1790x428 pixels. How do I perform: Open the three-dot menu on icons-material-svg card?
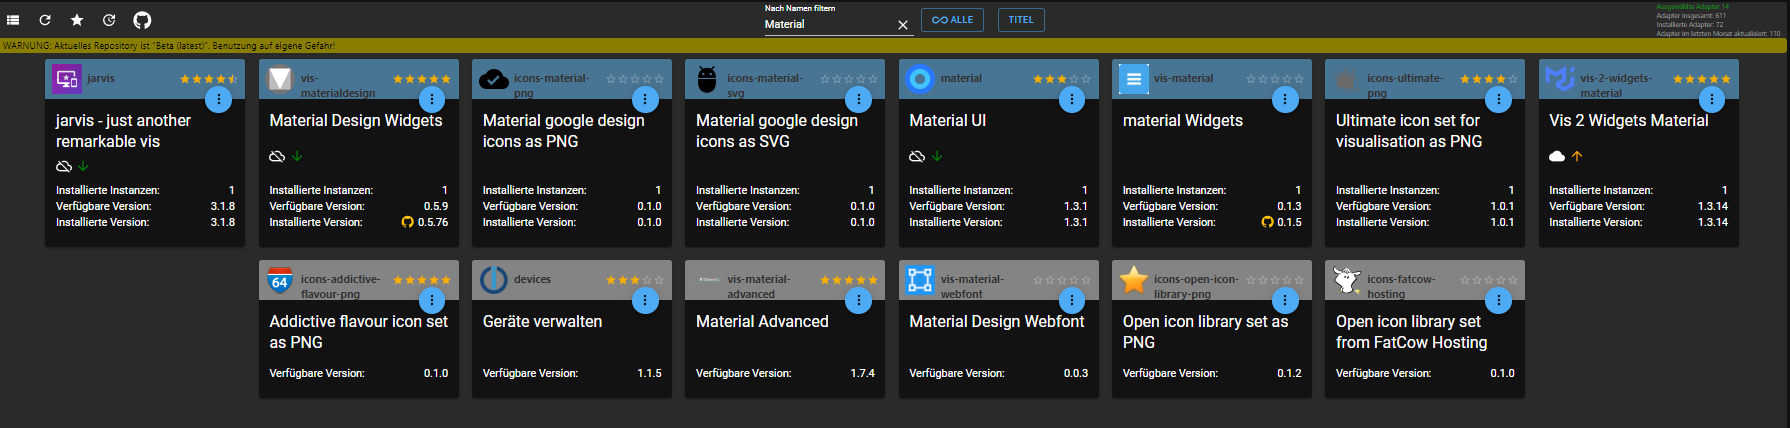click(x=858, y=99)
